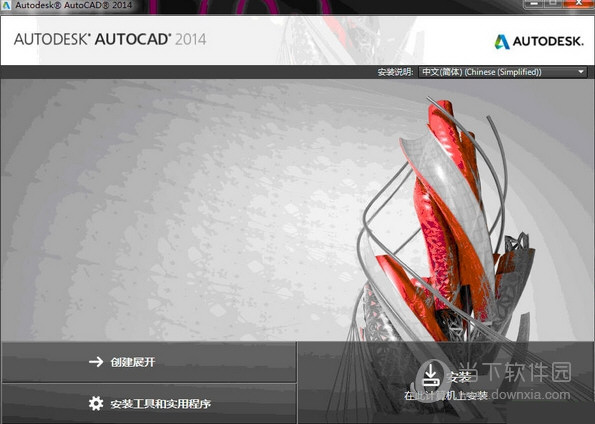595x424 pixels.
Task: Click the dropdown arrow of the language selector
Action: [581, 72]
